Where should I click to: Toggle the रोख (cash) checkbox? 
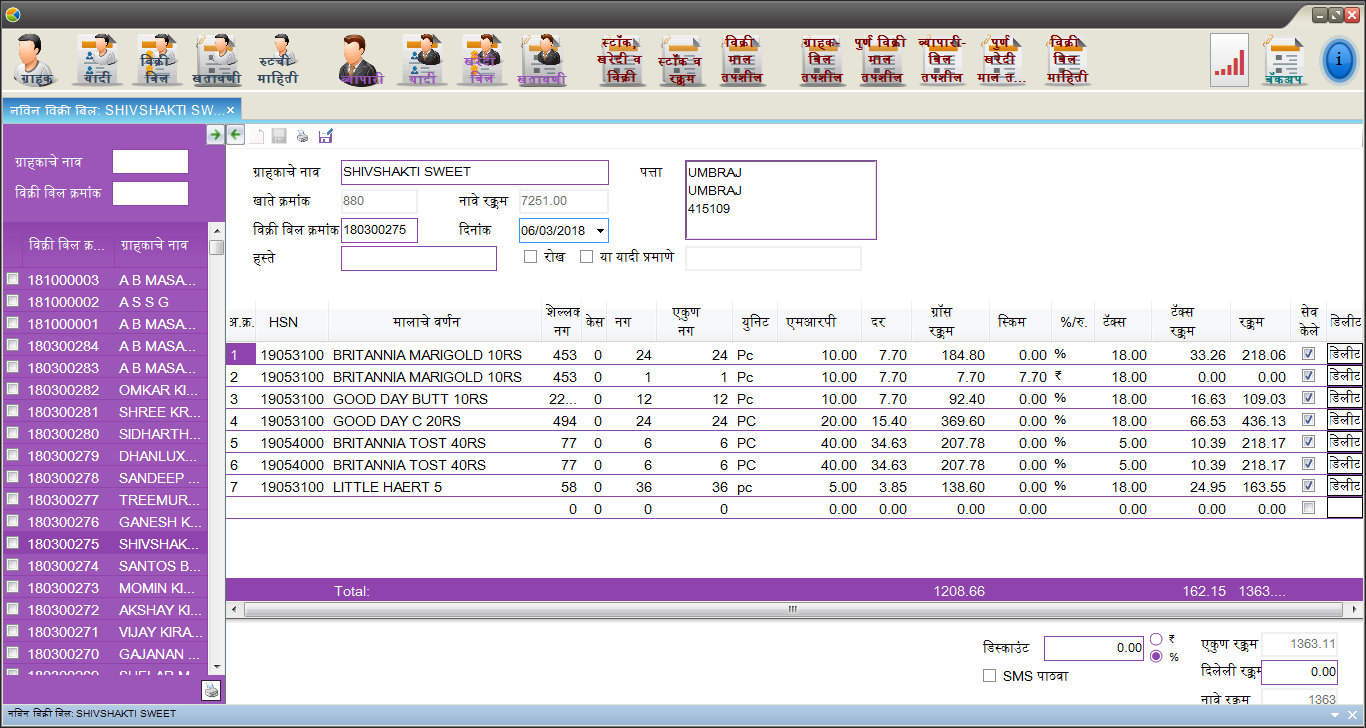point(531,257)
